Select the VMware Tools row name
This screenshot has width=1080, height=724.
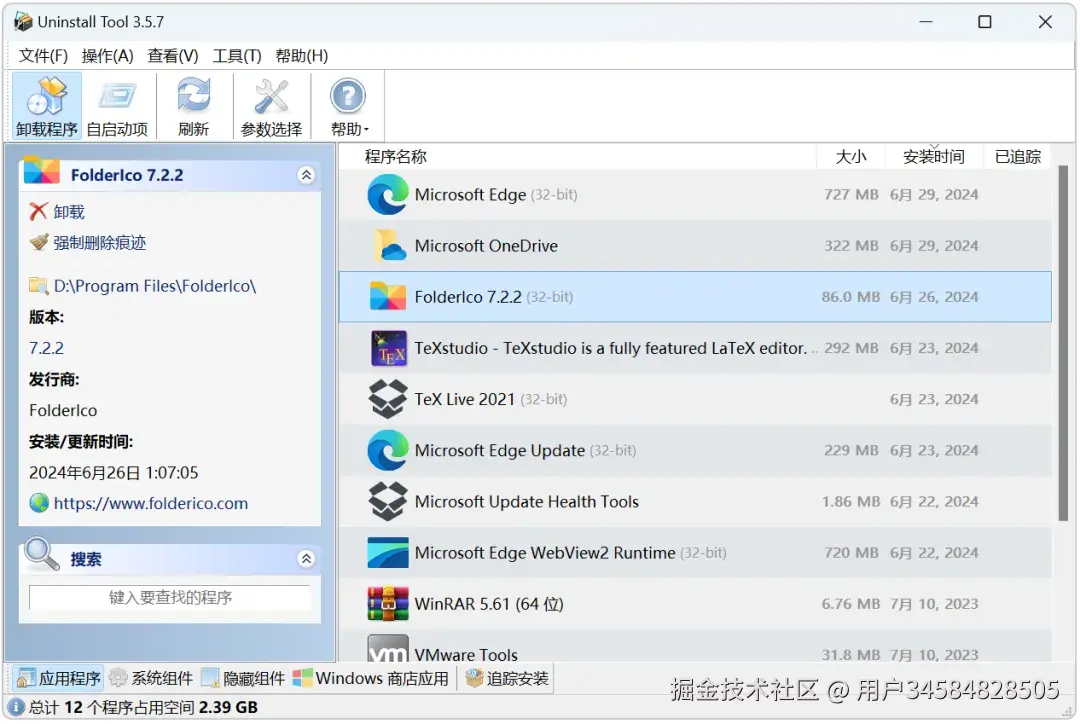point(466,654)
